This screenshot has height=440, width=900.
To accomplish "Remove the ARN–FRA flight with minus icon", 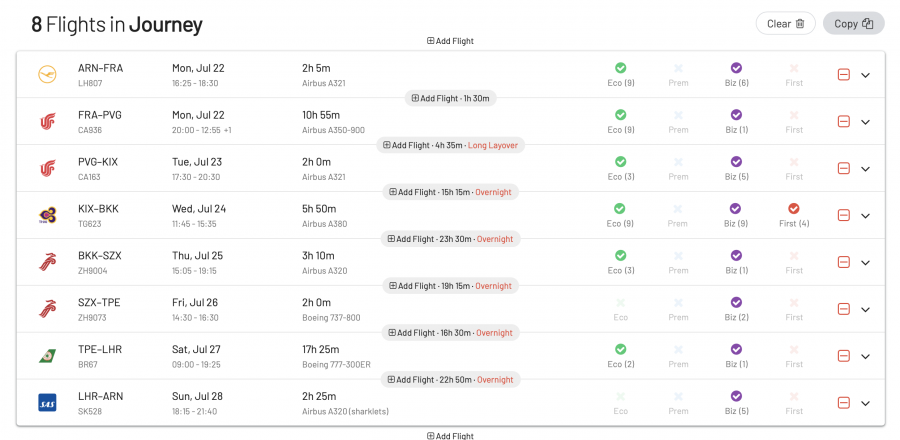I will pyautogui.click(x=843, y=75).
